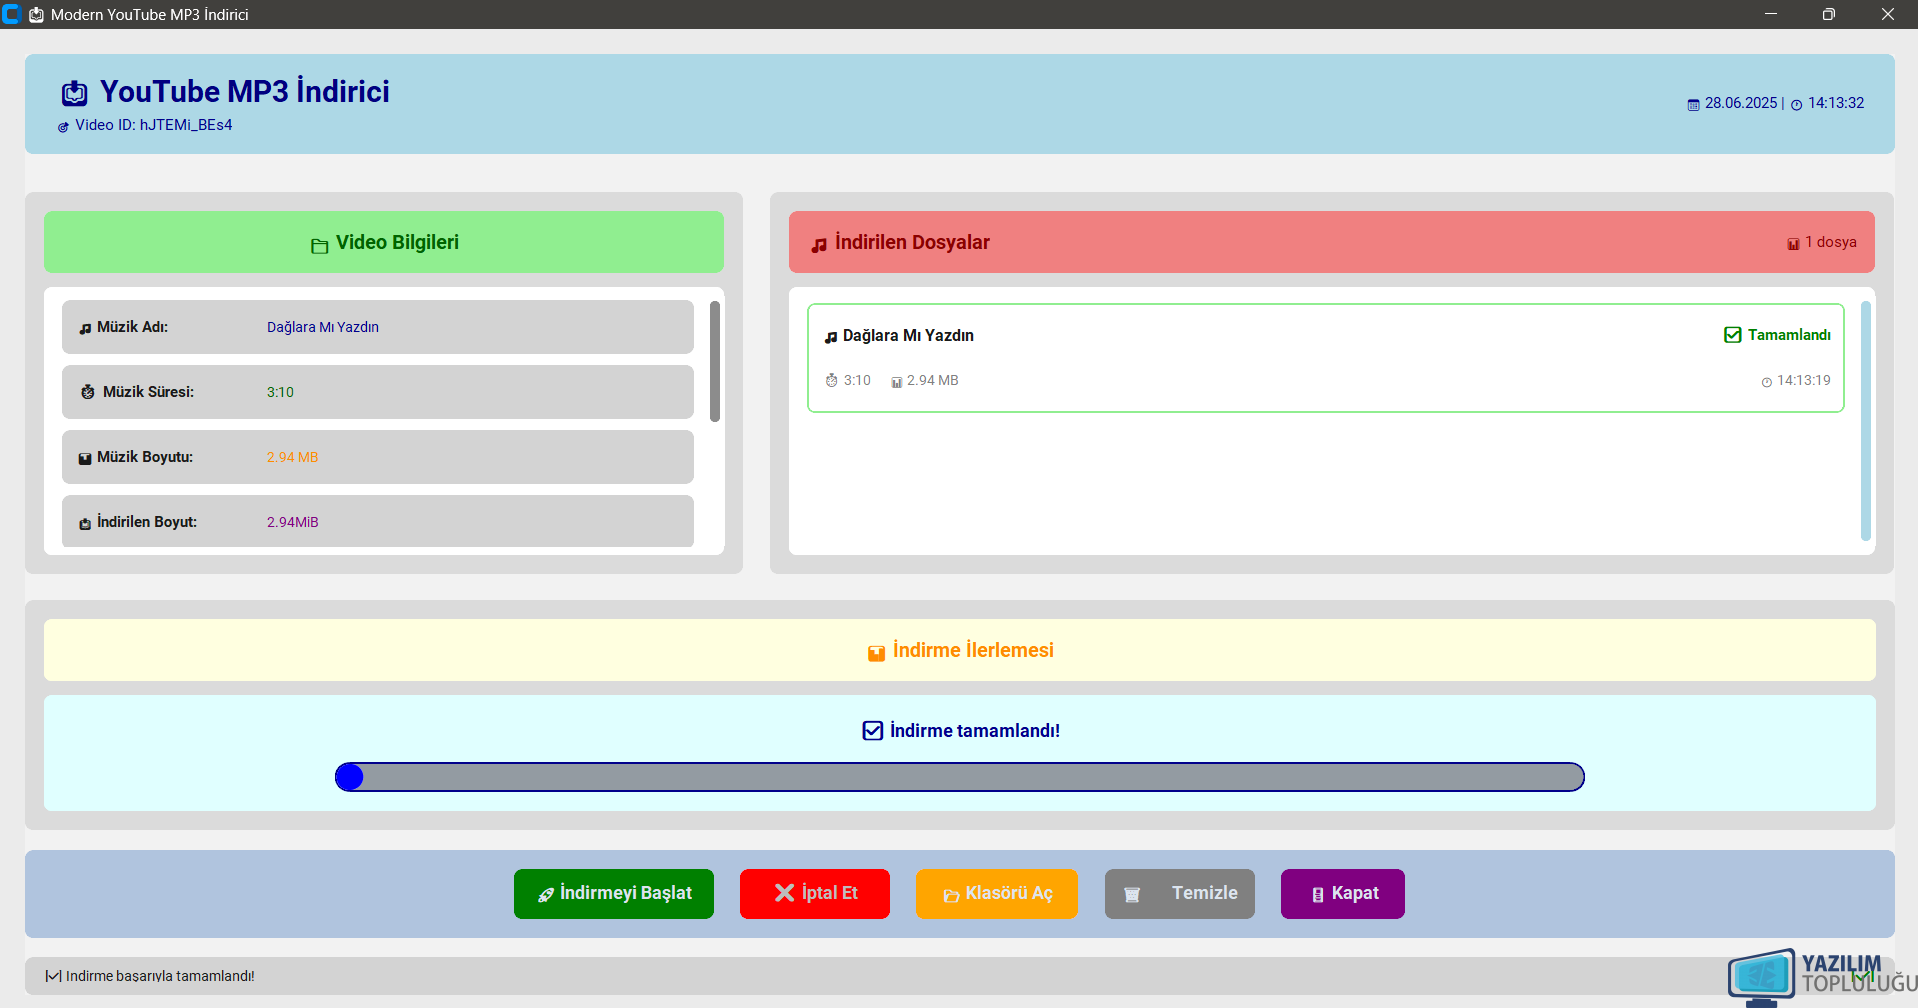This screenshot has width=1918, height=1008.
Task: Click the Tamamlandı check icon on file card
Action: [x=1733, y=335]
